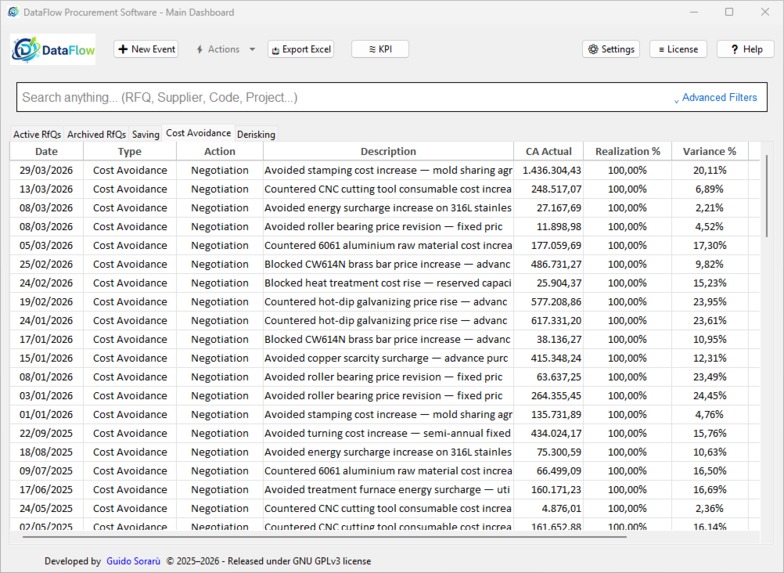Screen dimensions: 784x573
Task: Switch to the Derisking tab
Action: pyautogui.click(x=256, y=134)
